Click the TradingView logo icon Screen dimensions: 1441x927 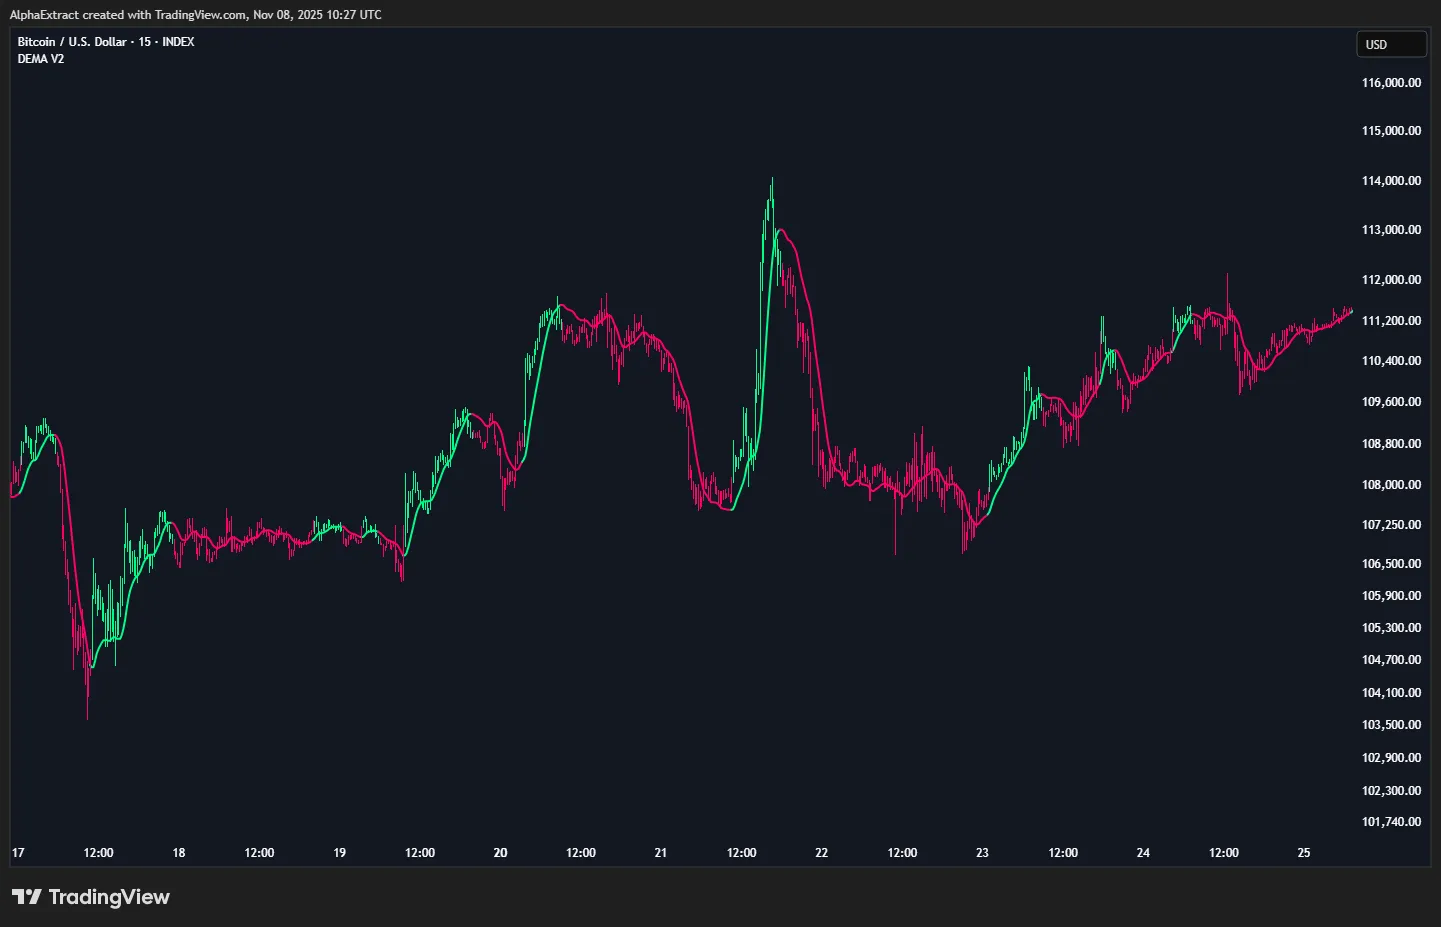click(x=27, y=897)
